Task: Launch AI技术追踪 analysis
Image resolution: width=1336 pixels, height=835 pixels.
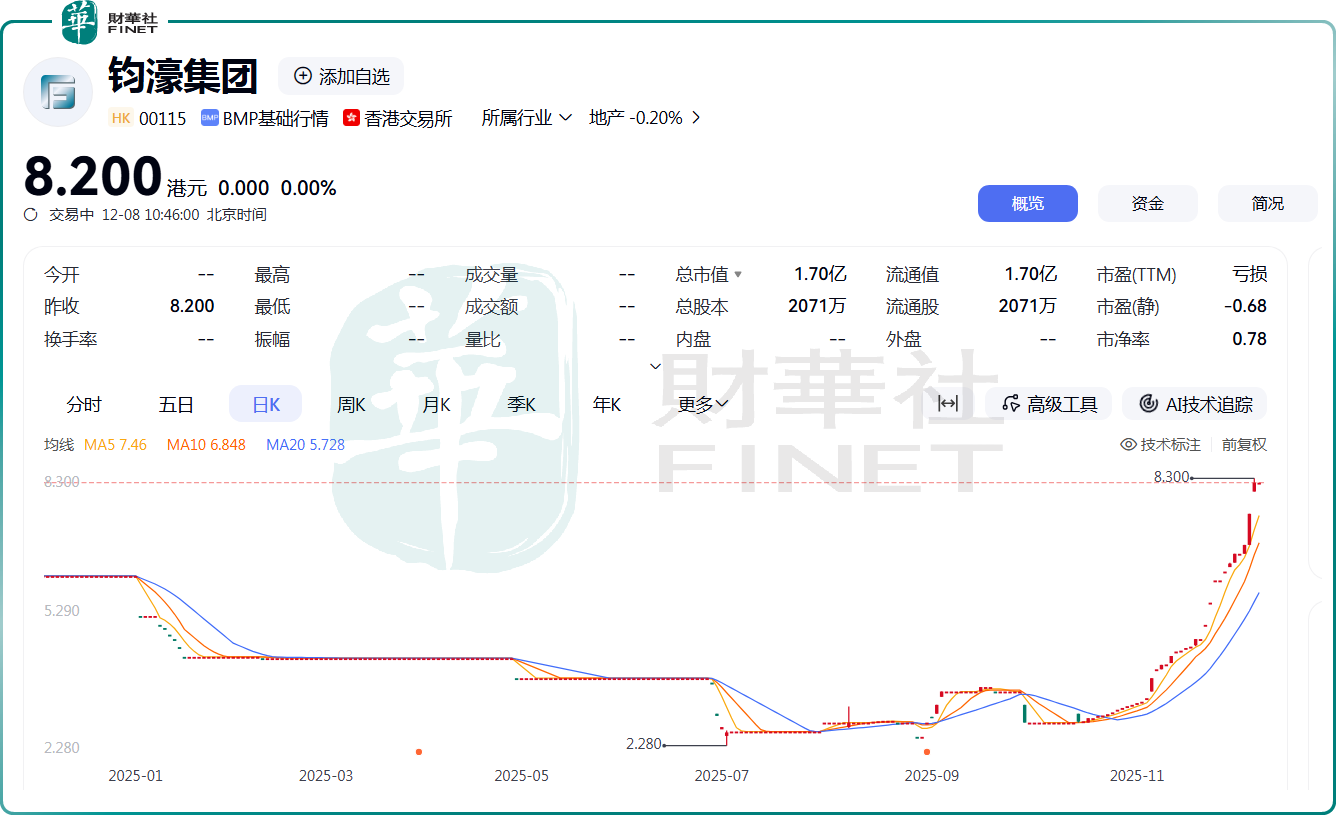Action: (1194, 404)
